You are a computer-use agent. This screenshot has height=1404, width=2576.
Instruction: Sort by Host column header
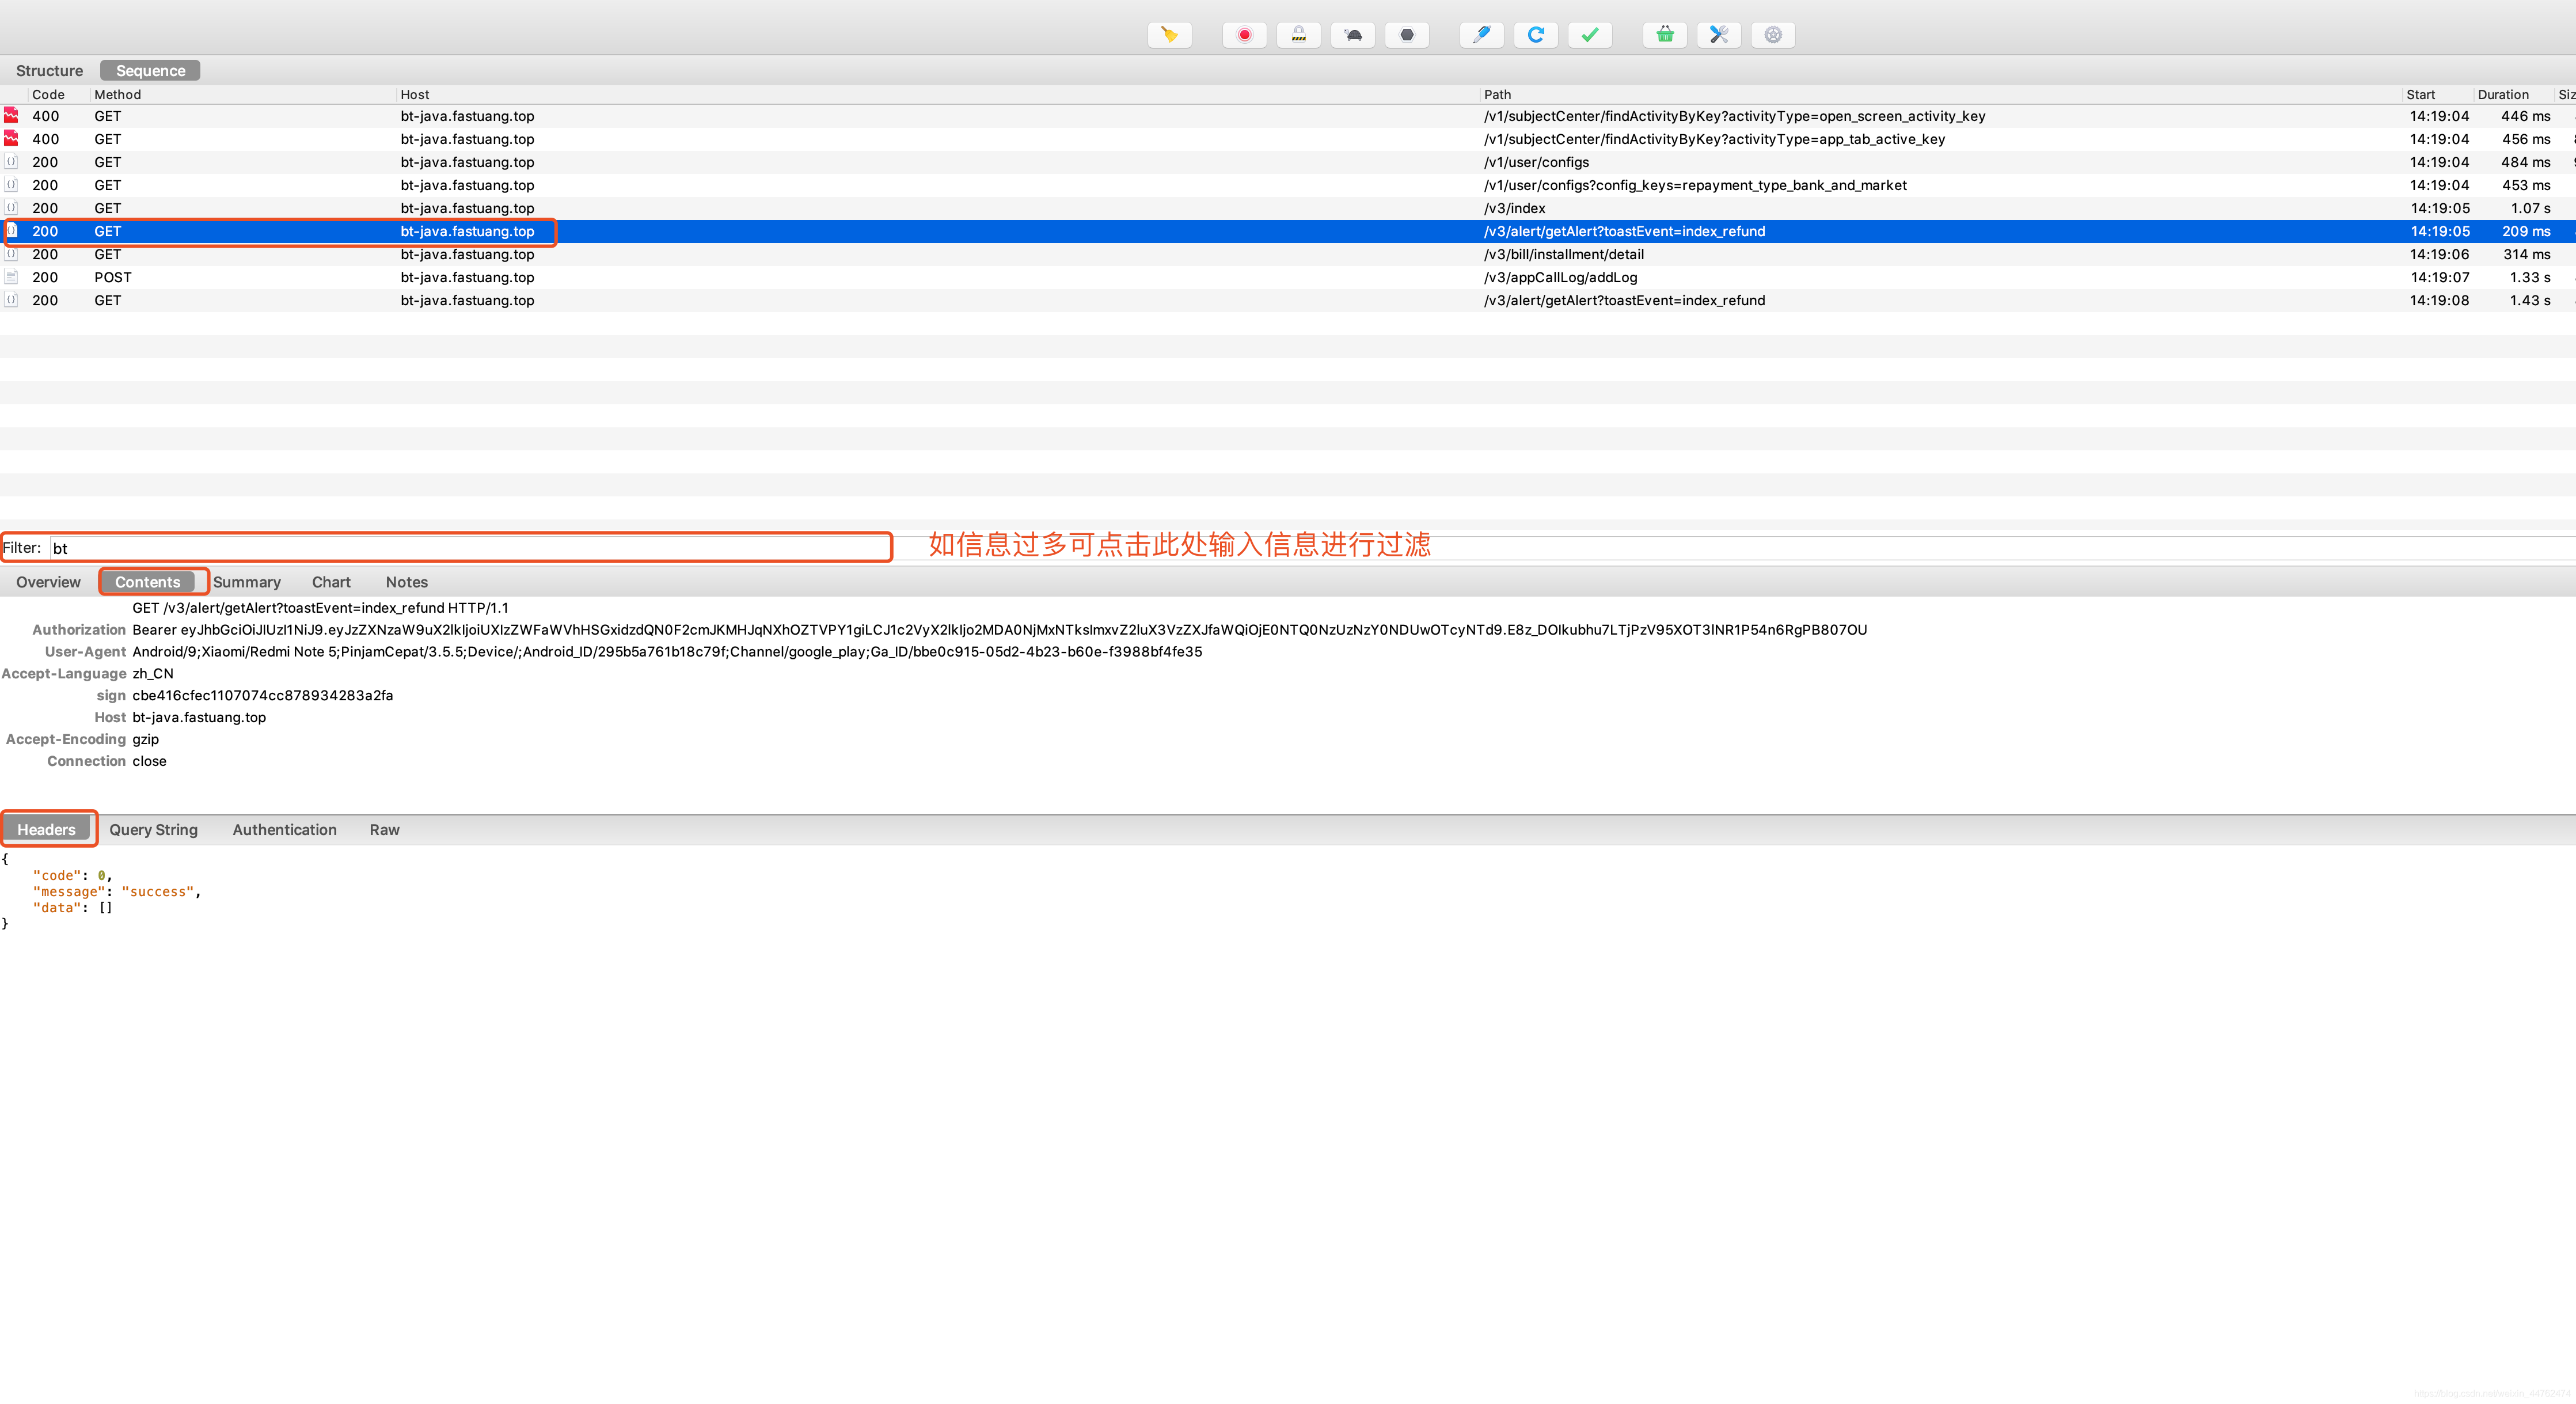(x=414, y=95)
